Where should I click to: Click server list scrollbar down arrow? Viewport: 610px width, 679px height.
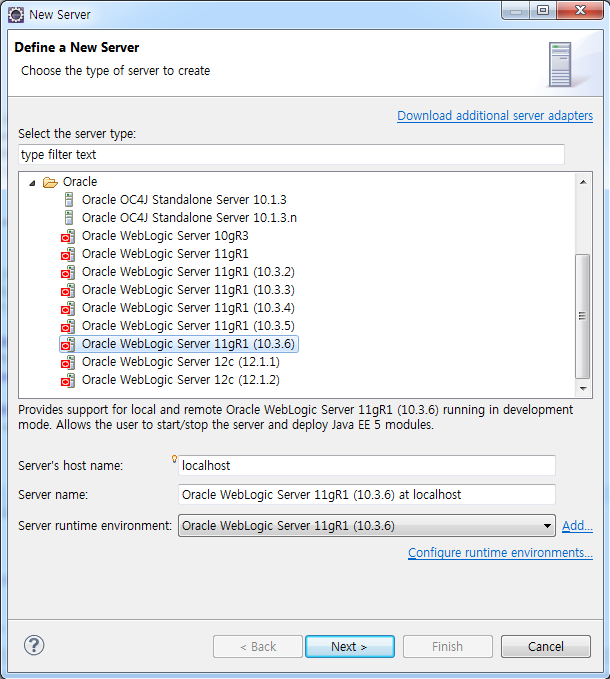(x=583, y=388)
